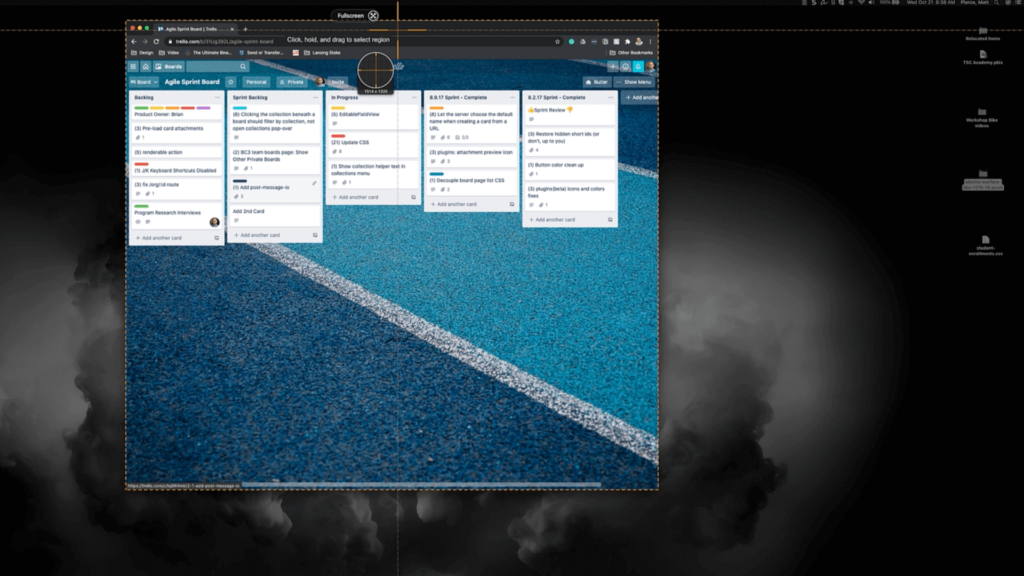Edit the Add post-message-io card via pencil

point(314,184)
